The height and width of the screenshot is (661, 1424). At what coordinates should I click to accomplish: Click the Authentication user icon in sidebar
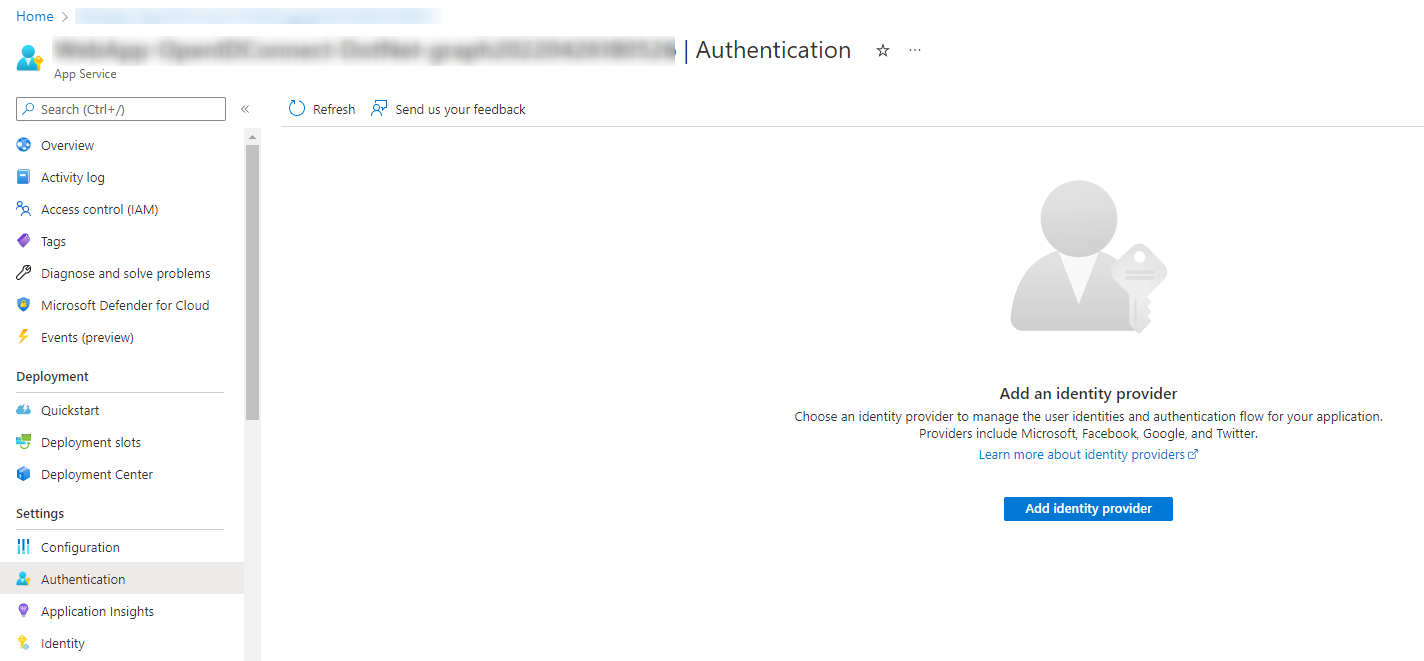point(24,579)
